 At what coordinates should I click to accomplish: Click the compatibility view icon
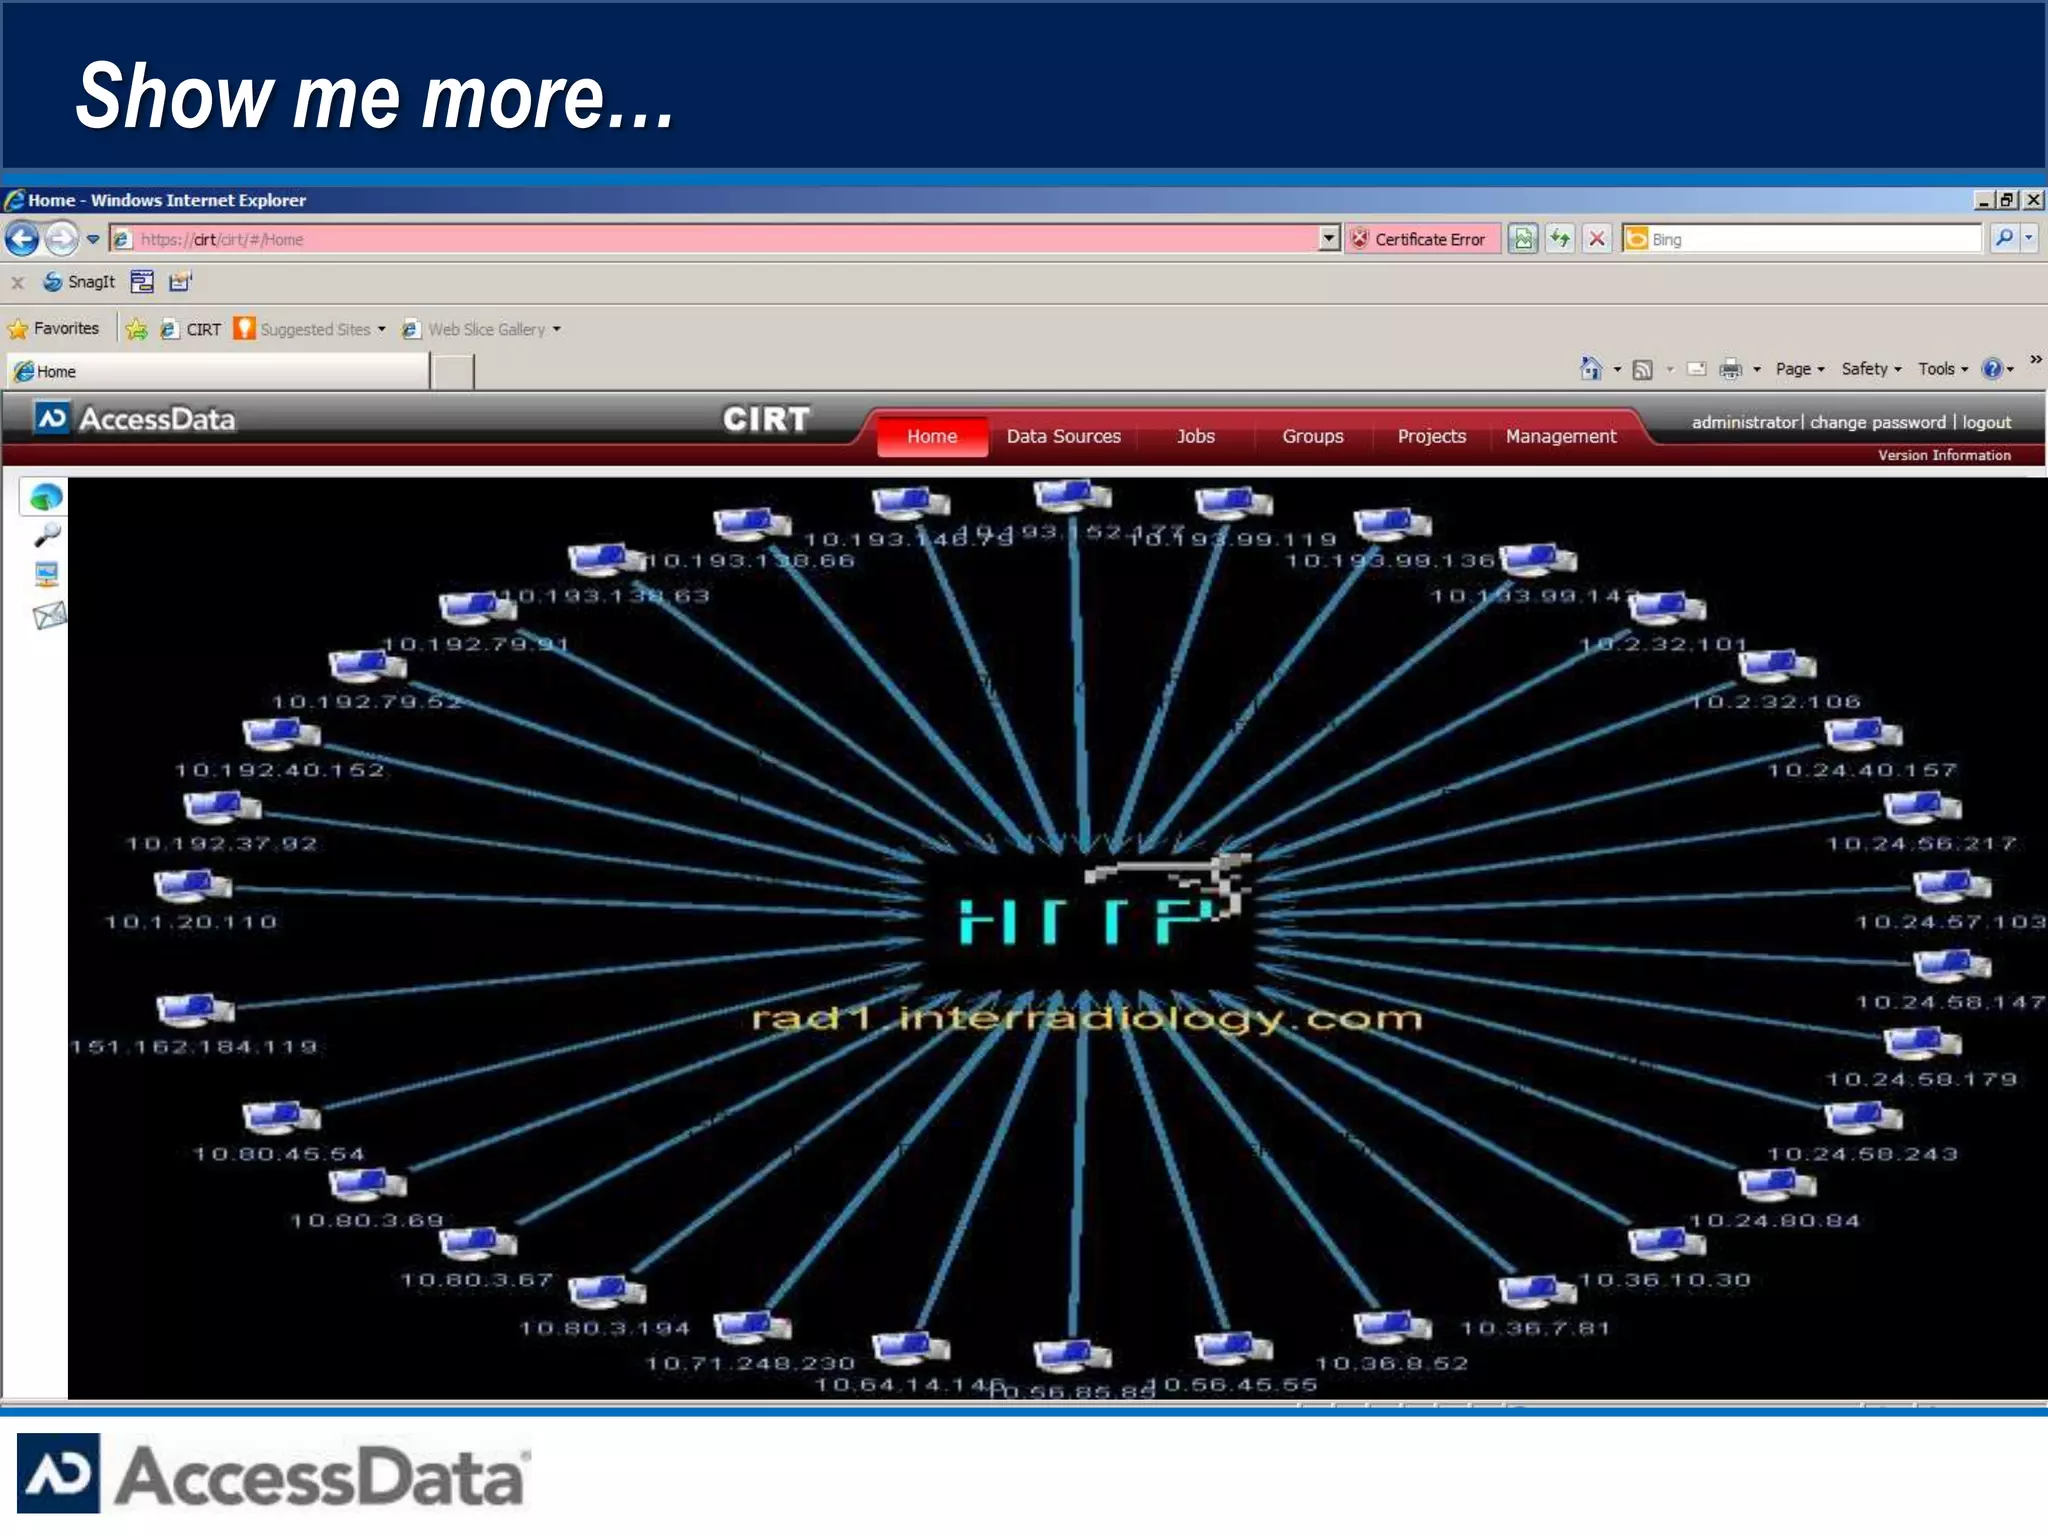click(1523, 239)
